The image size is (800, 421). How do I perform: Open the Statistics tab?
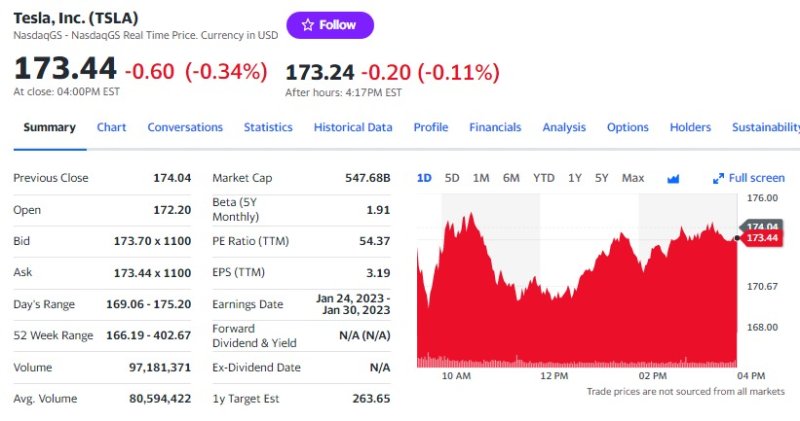click(268, 127)
